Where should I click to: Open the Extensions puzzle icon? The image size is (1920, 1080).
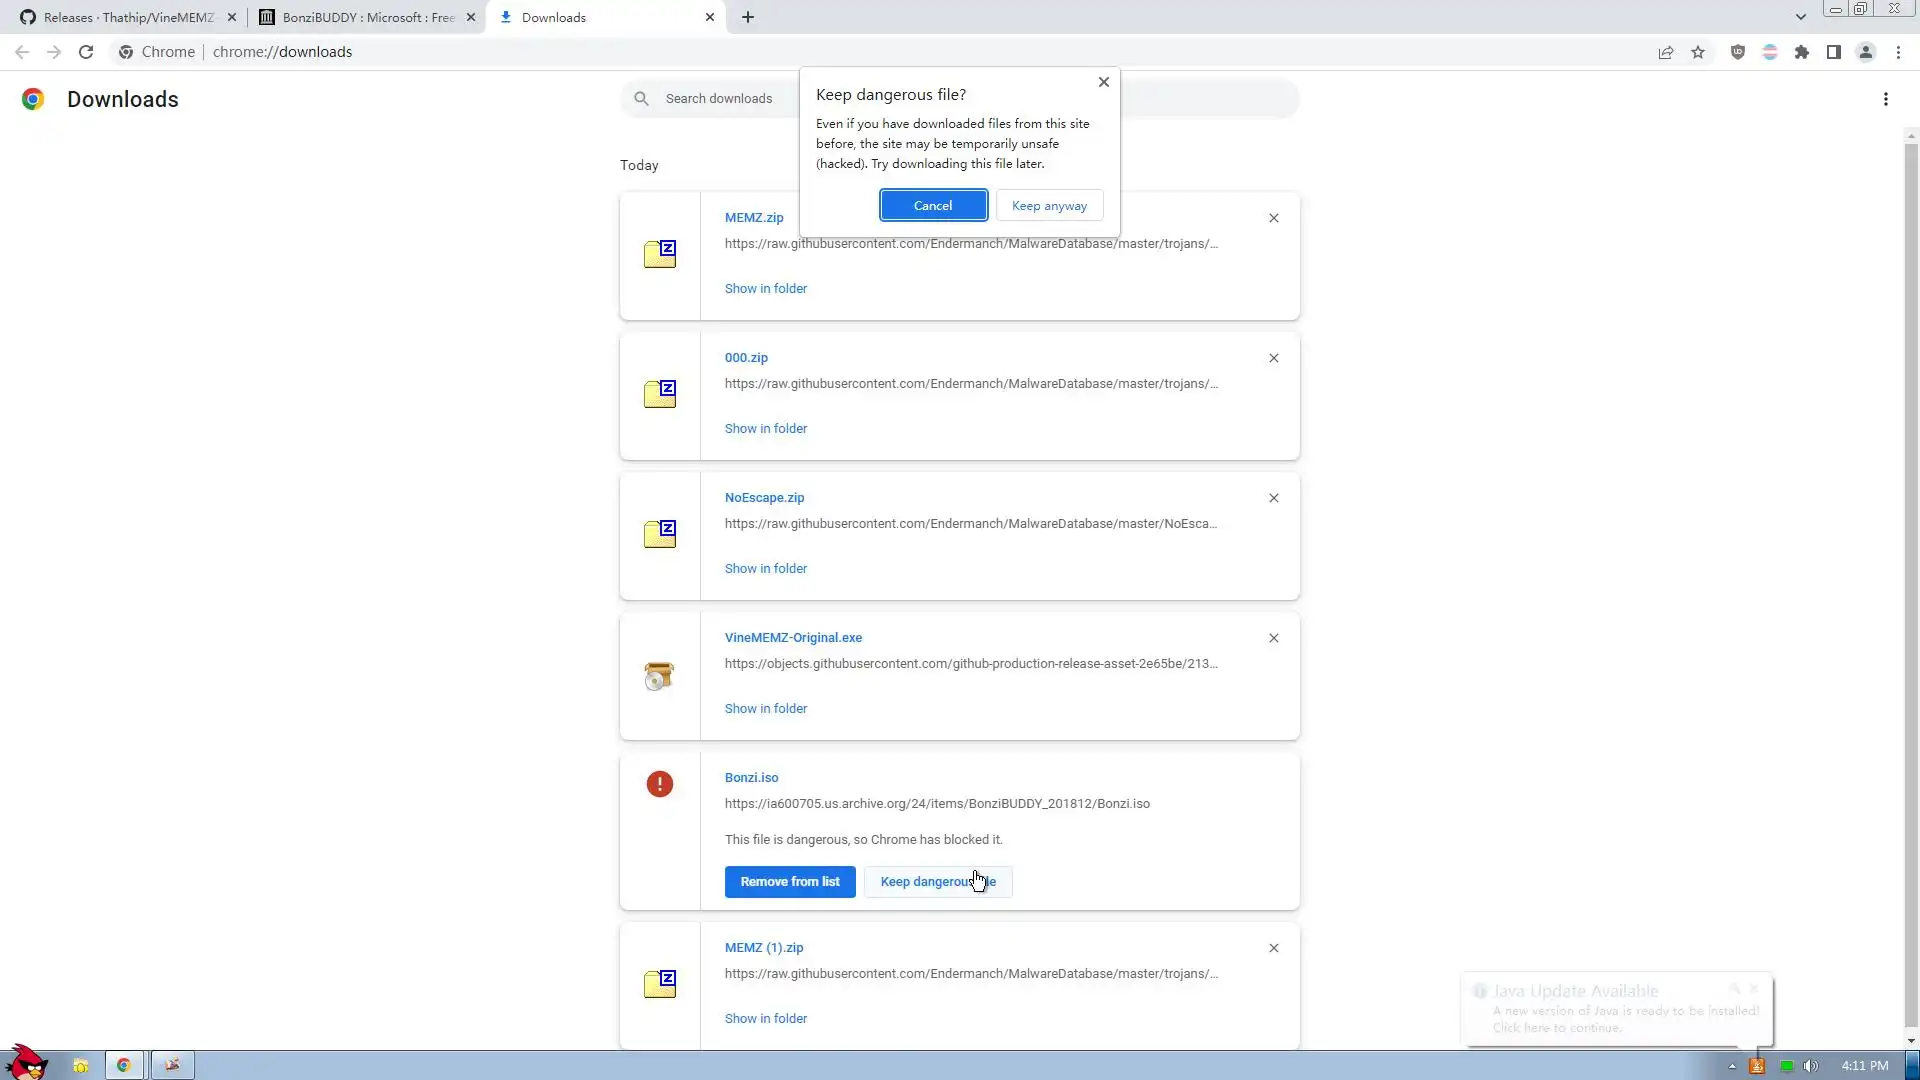point(1802,52)
